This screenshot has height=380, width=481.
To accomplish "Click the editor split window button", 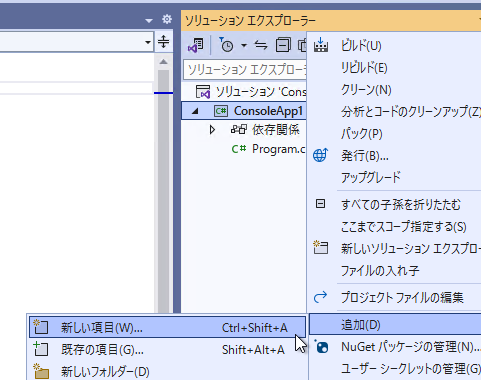I will point(164,42).
